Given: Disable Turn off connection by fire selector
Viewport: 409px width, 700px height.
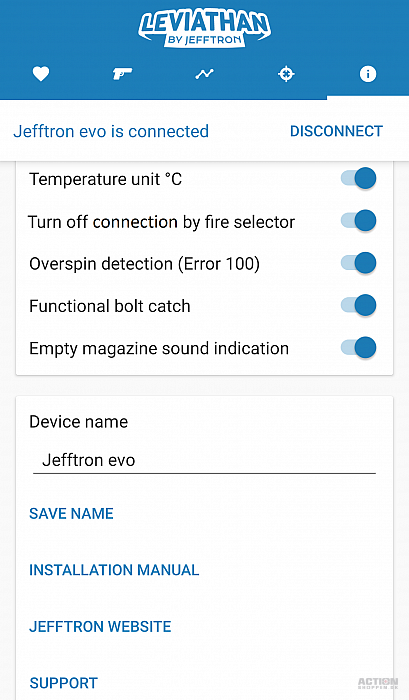Looking at the screenshot, I should click(359, 221).
